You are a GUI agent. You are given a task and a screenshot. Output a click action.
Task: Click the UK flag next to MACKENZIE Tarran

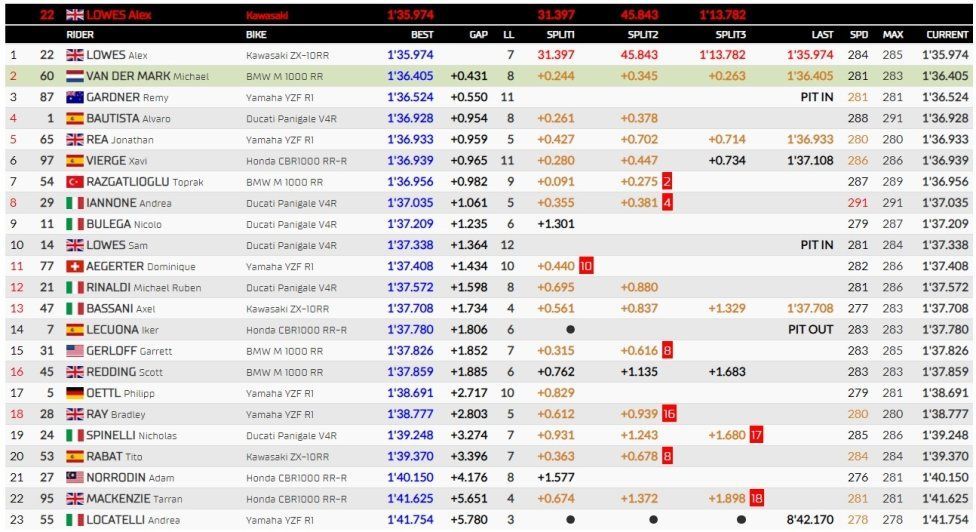pos(75,500)
